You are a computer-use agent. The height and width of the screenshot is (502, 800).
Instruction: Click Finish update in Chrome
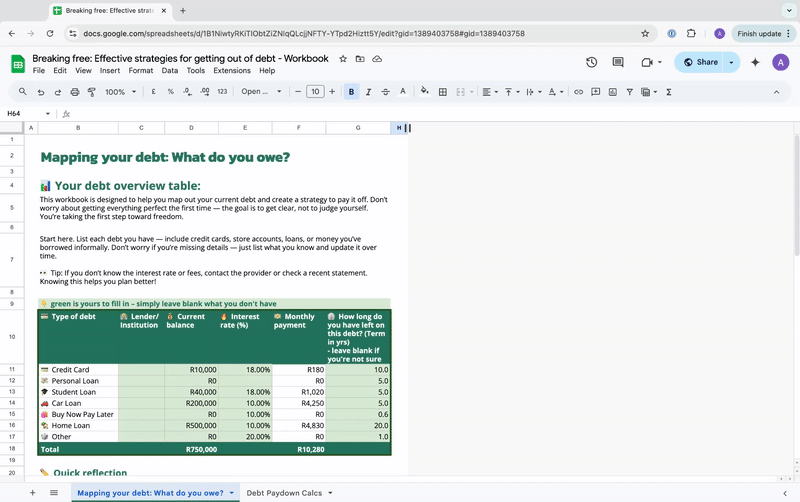(x=759, y=33)
